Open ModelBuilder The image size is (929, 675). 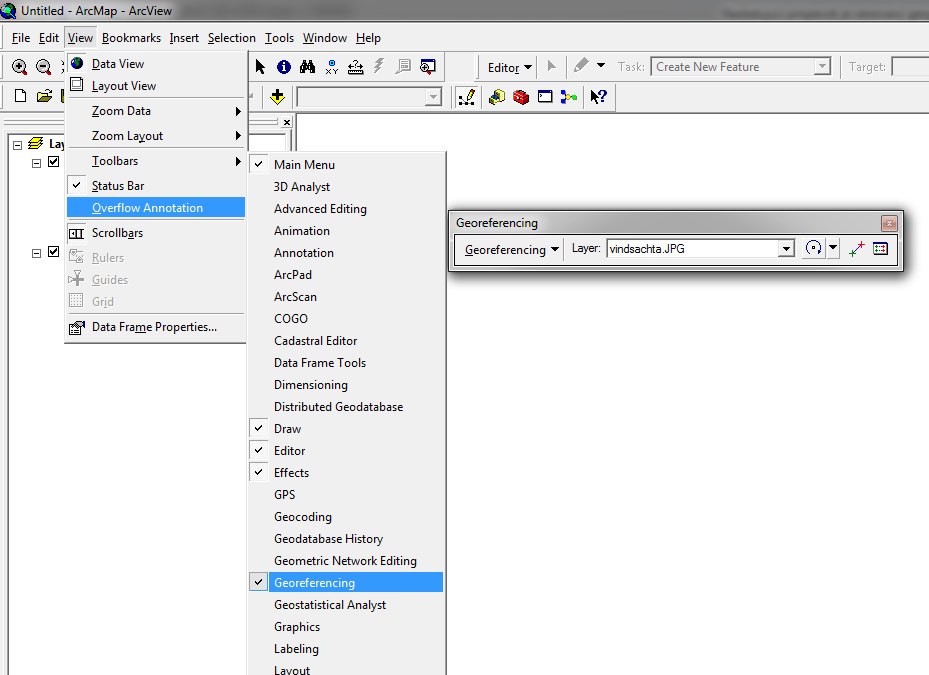(x=569, y=97)
